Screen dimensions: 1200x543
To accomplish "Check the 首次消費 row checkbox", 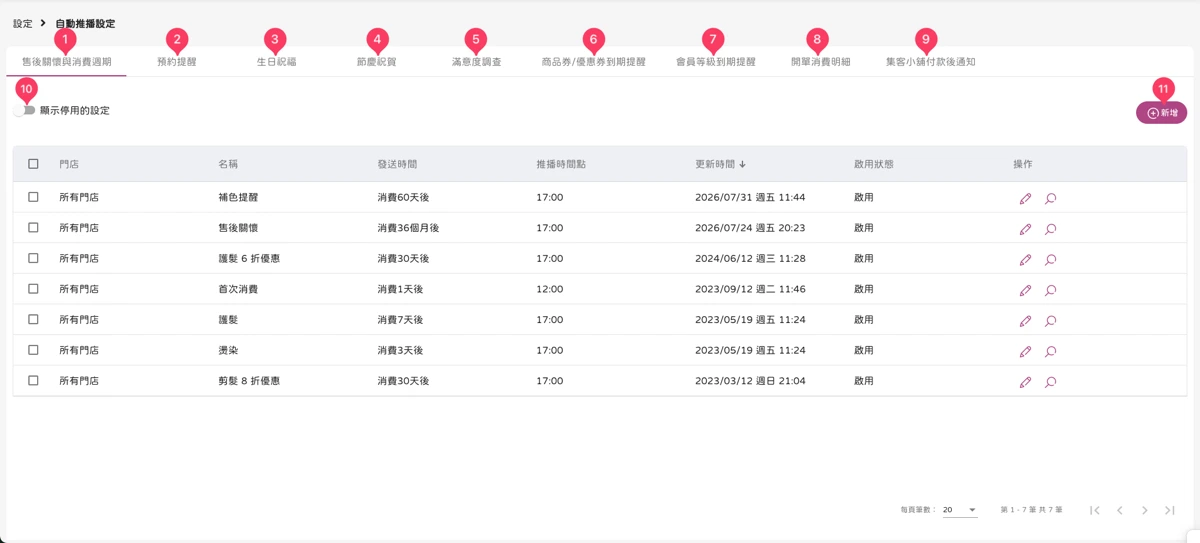I will click(33, 289).
